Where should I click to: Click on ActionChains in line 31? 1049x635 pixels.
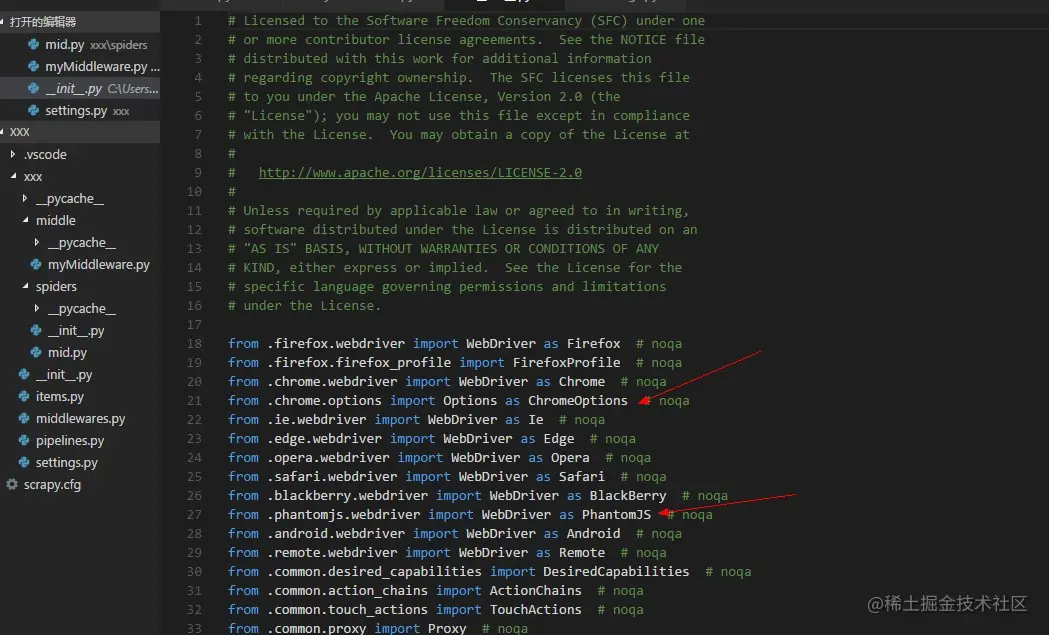tap(535, 591)
